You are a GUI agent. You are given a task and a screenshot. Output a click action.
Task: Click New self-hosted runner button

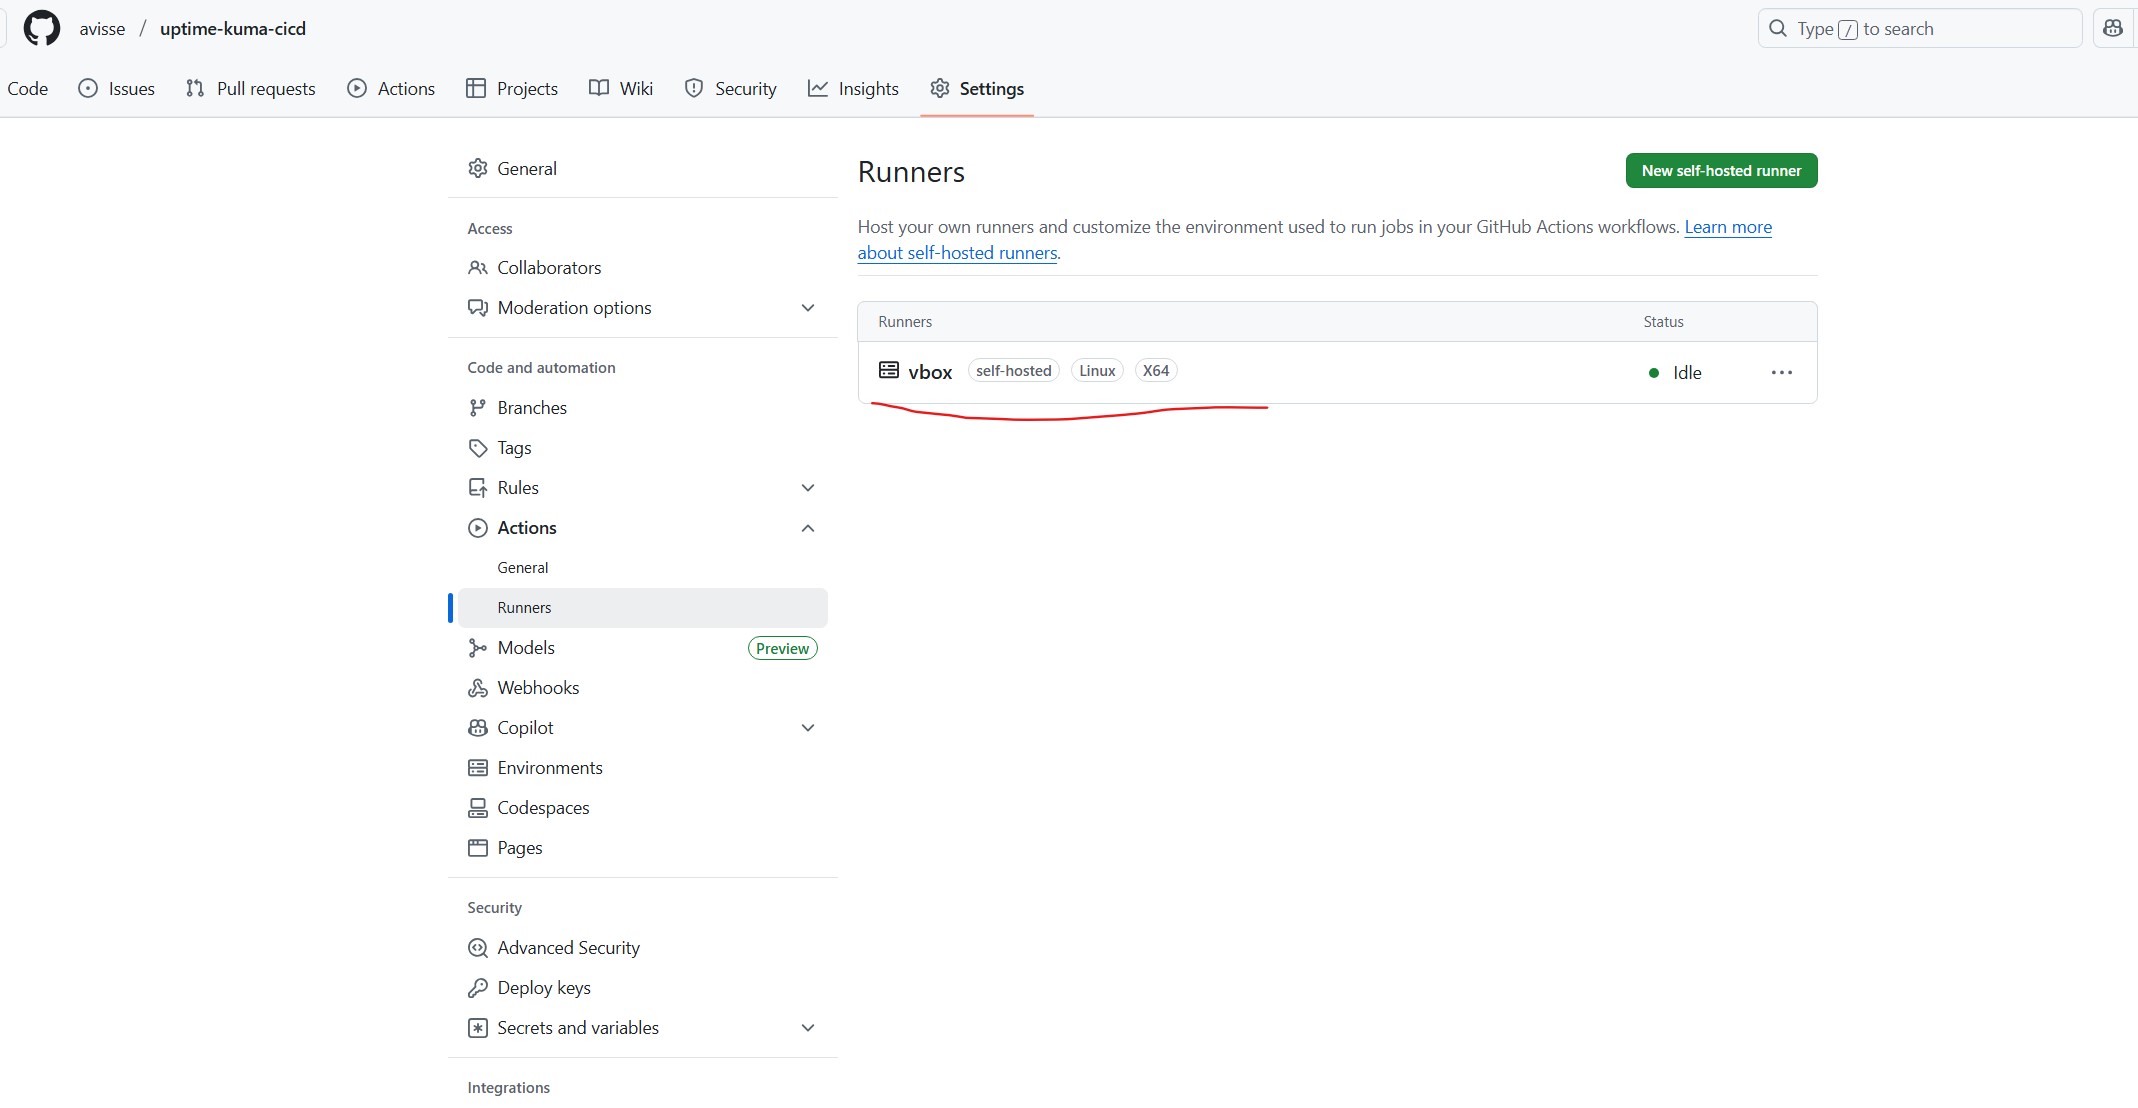[1721, 171]
